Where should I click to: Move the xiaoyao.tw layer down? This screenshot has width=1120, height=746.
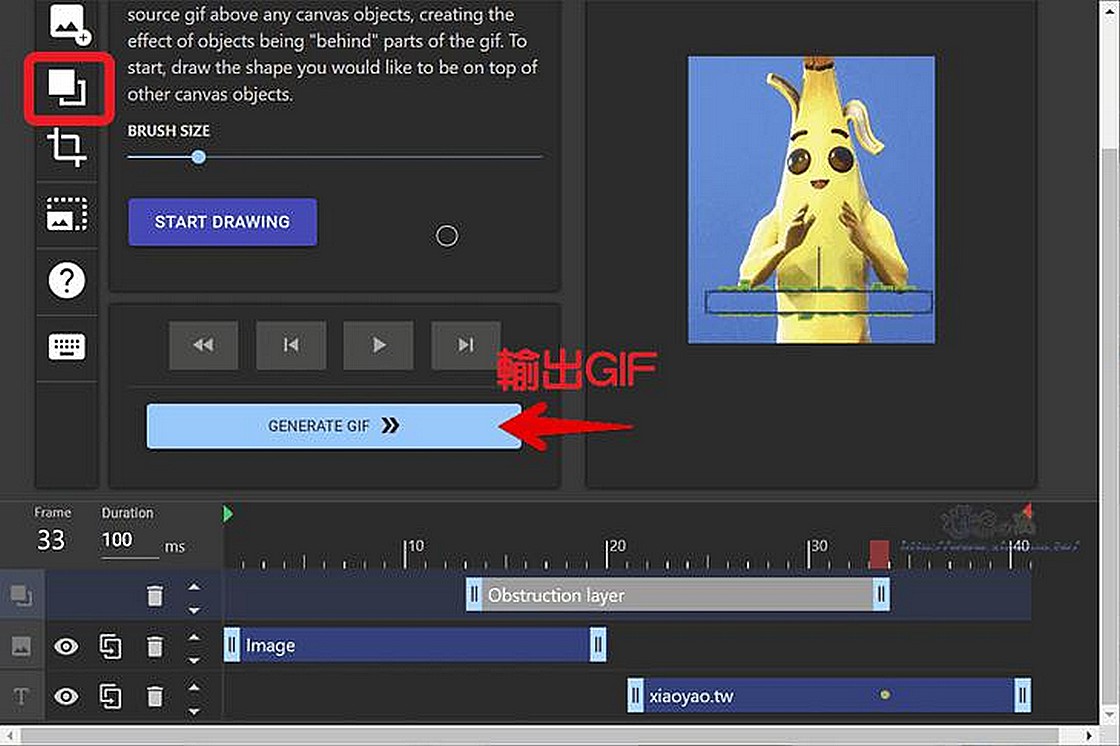coord(194,711)
